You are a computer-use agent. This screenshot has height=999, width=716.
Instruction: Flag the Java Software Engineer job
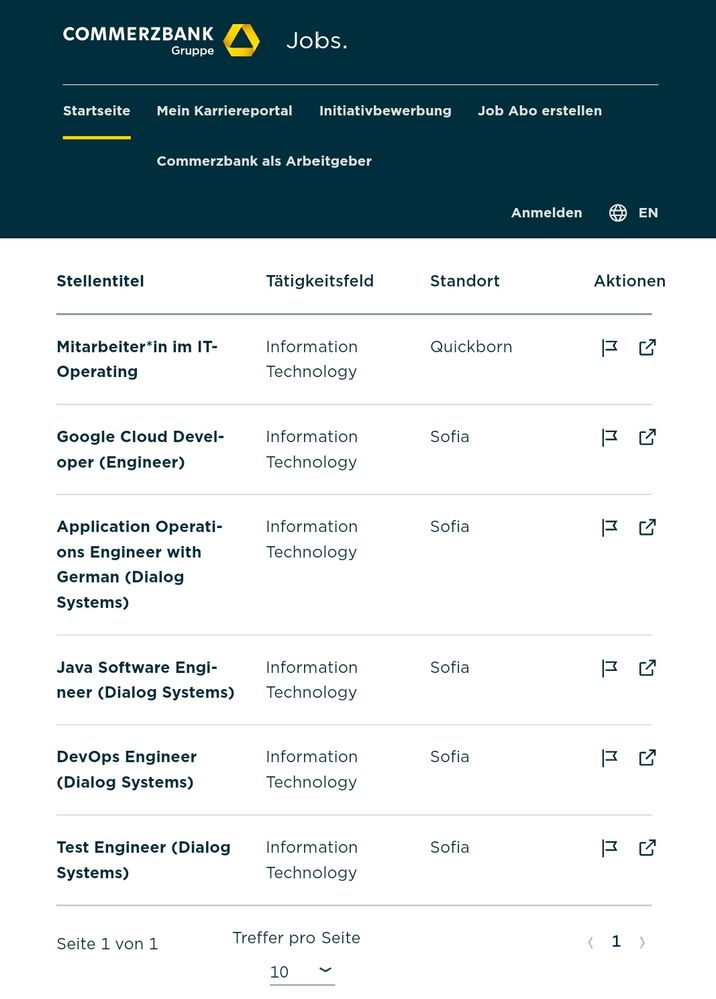pyautogui.click(x=610, y=668)
